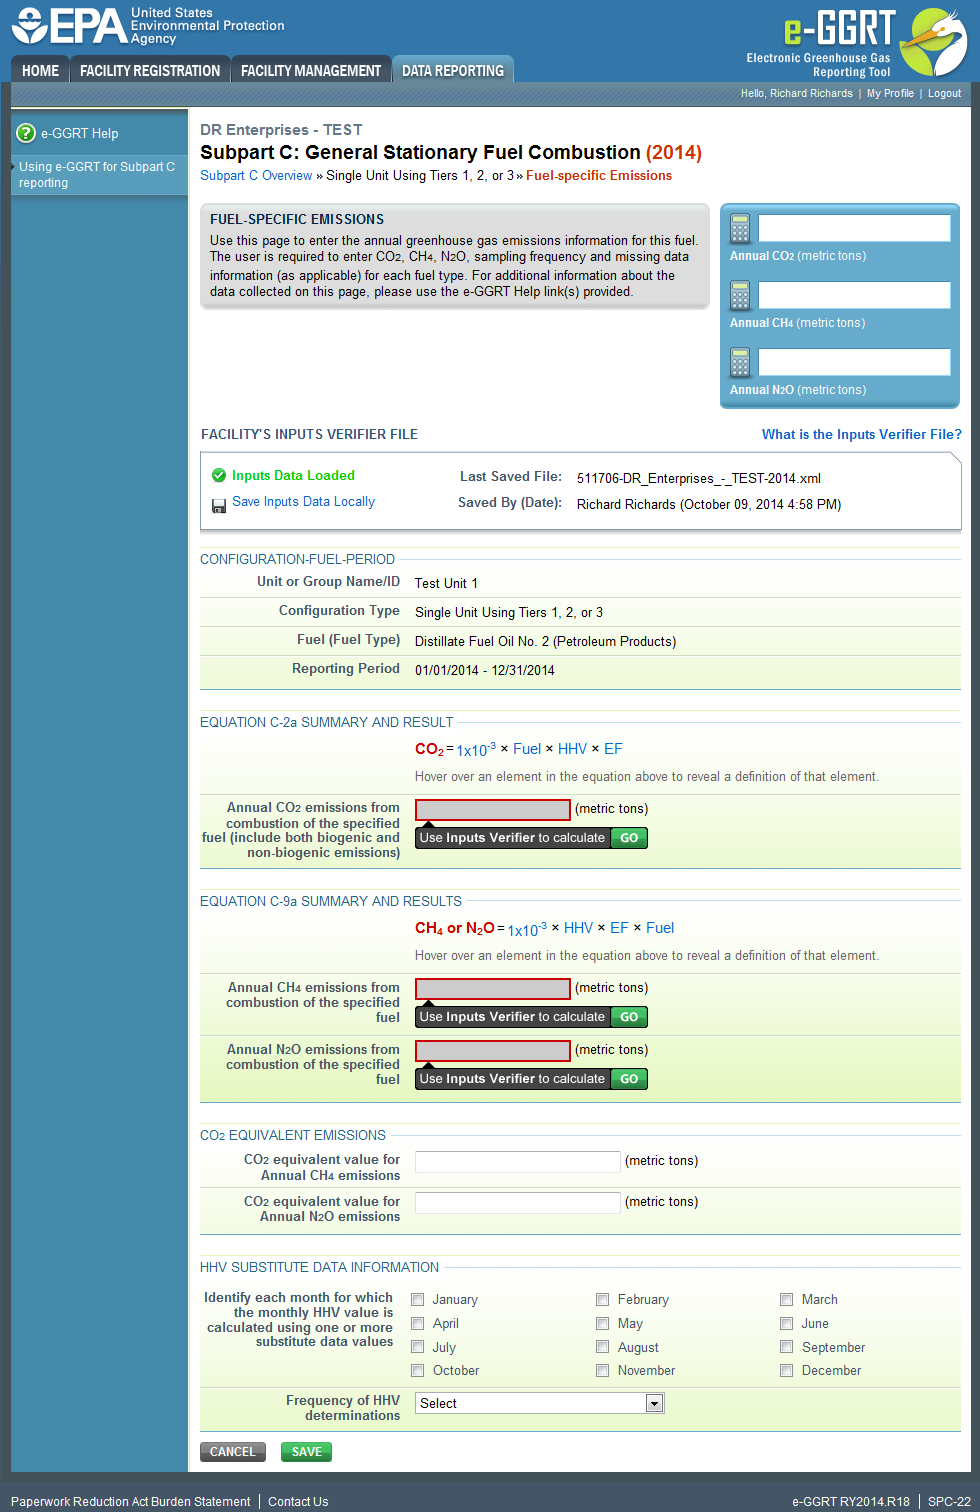Check the April checkbox
Image resolution: width=980 pixels, height=1512 pixels.
click(419, 1324)
